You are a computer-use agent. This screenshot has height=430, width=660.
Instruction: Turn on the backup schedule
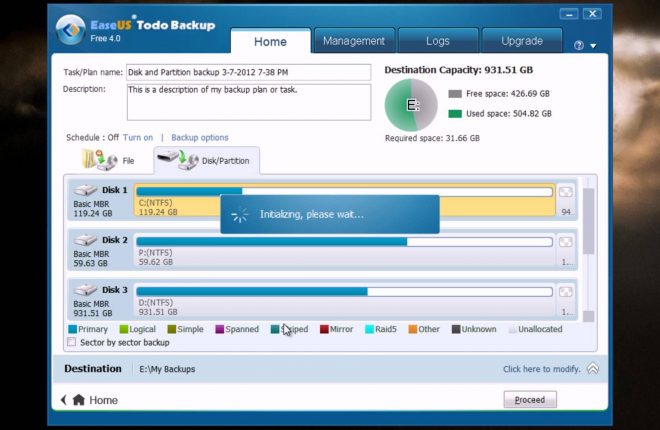138,138
